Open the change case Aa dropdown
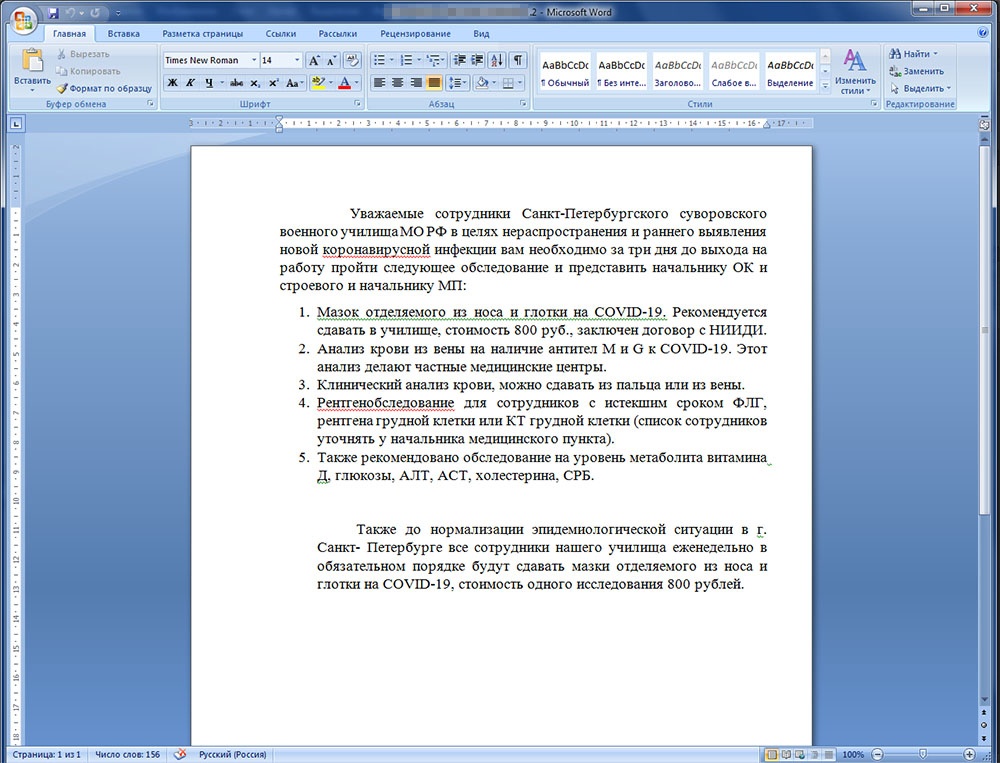The width and height of the screenshot is (1000, 763). [294, 83]
